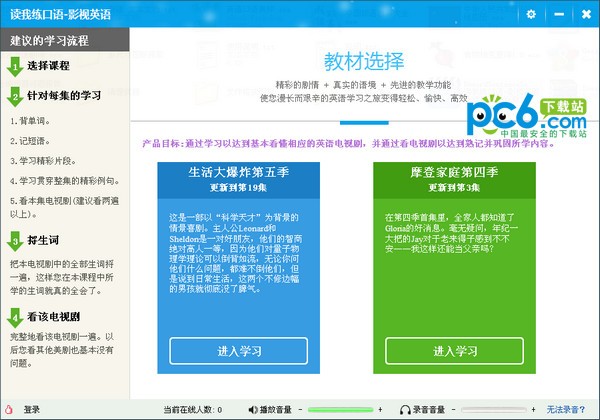Click the 针对每集的学习 step heading

click(64, 95)
